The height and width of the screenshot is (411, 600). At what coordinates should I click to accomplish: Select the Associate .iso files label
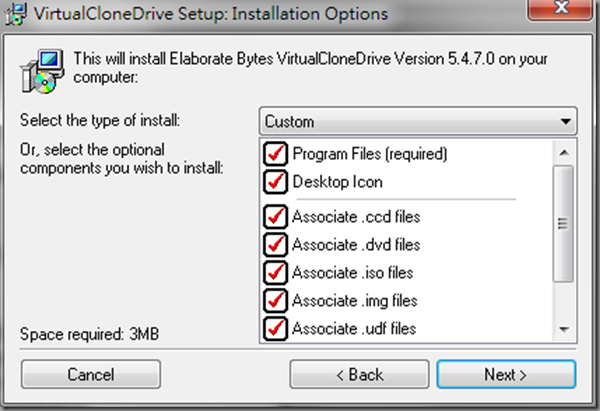coord(352,273)
